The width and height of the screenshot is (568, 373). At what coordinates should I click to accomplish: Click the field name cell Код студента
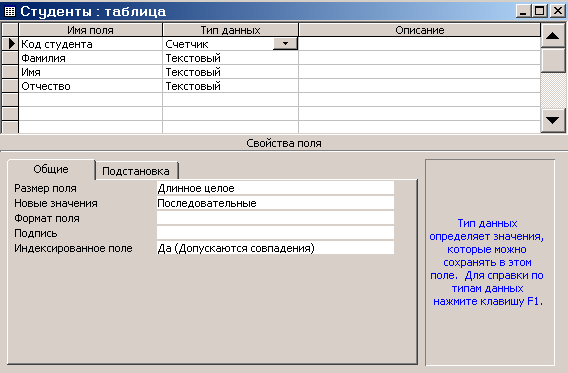click(91, 44)
